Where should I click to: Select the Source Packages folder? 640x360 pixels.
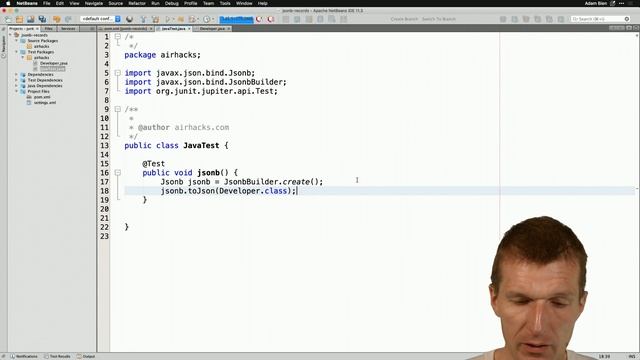(42, 41)
